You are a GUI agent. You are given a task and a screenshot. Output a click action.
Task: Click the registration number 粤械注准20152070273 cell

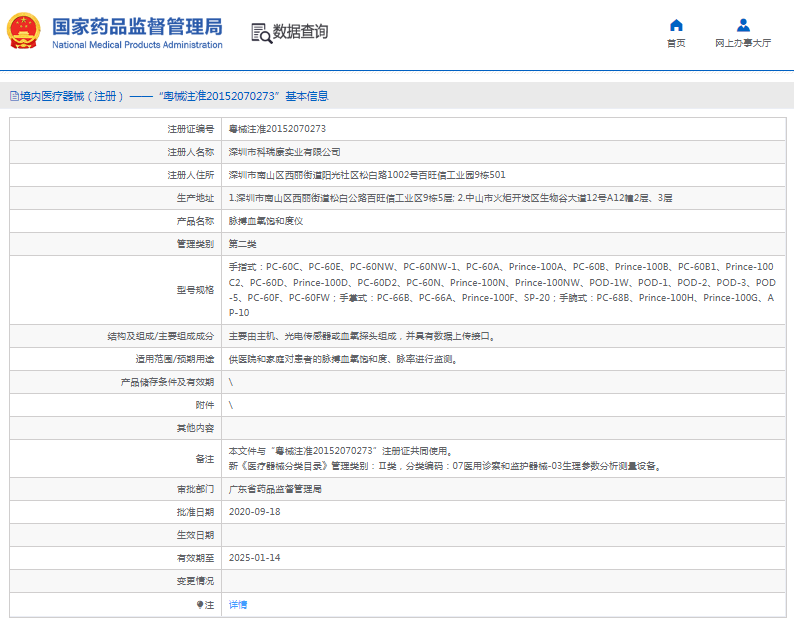[x=277, y=129]
